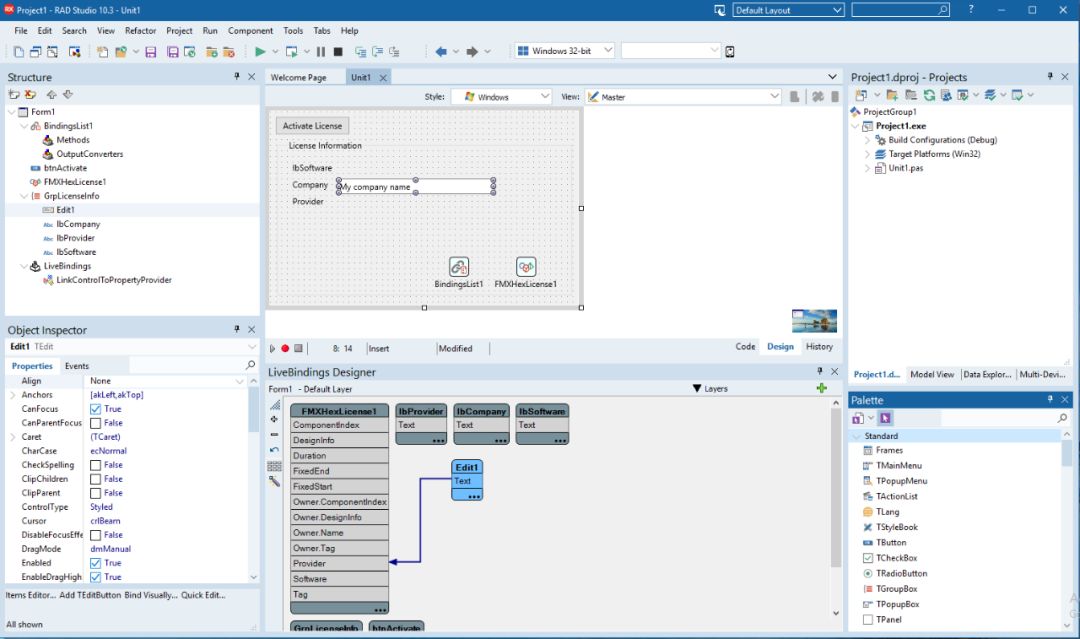The width and height of the screenshot is (1080, 639).
Task: Open the Style dropdown showing Windows
Action: pyautogui.click(x=501, y=97)
